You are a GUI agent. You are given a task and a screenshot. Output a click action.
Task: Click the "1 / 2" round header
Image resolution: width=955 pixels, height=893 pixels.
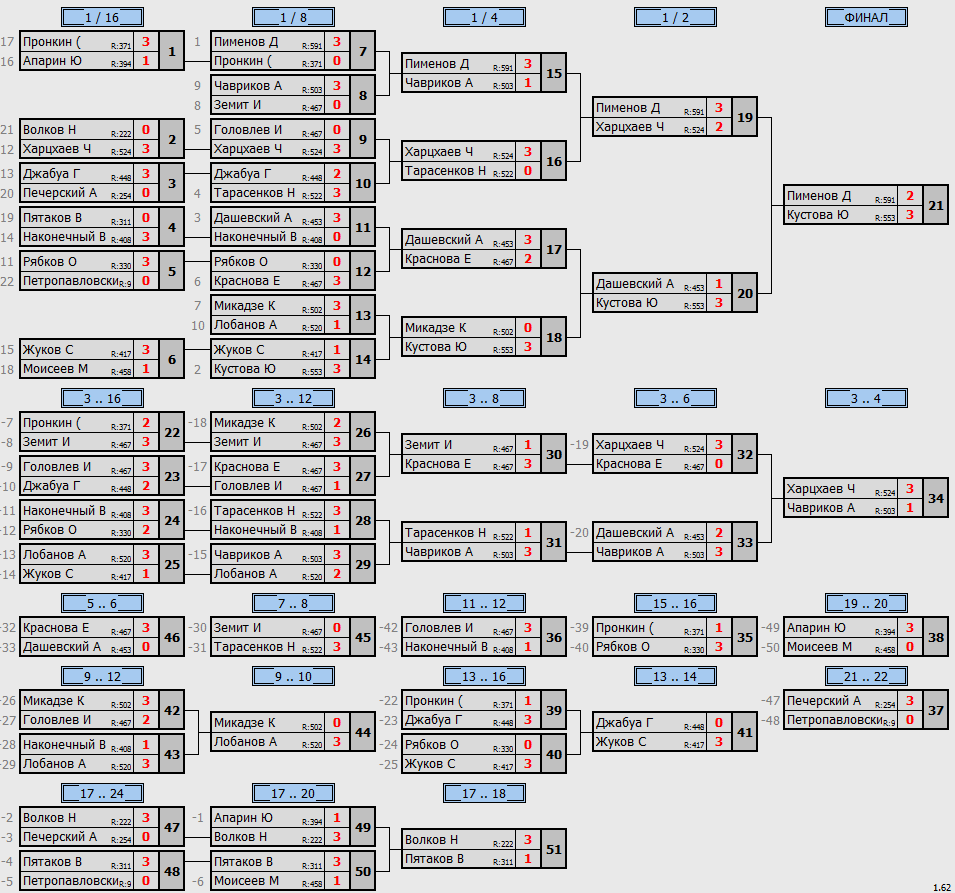675,17
